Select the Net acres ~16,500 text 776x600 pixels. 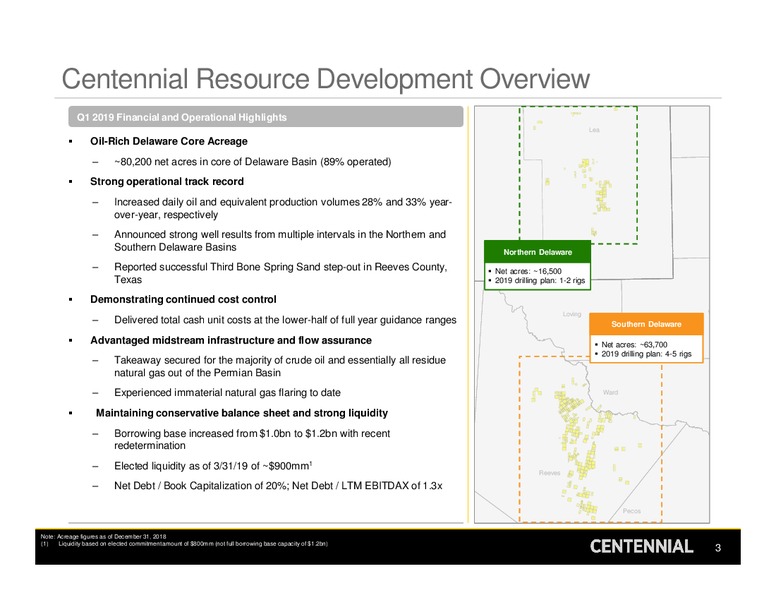coord(528,271)
